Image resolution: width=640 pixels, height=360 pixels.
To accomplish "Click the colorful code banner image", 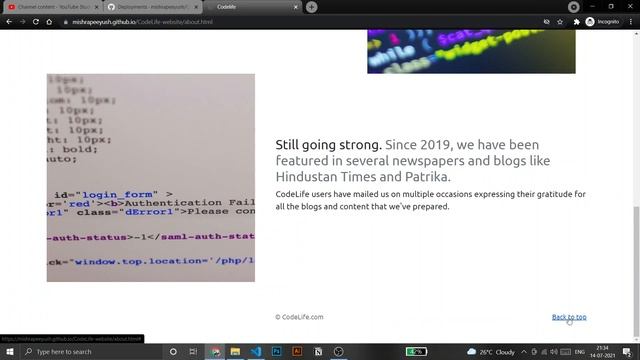I will tap(471, 51).
